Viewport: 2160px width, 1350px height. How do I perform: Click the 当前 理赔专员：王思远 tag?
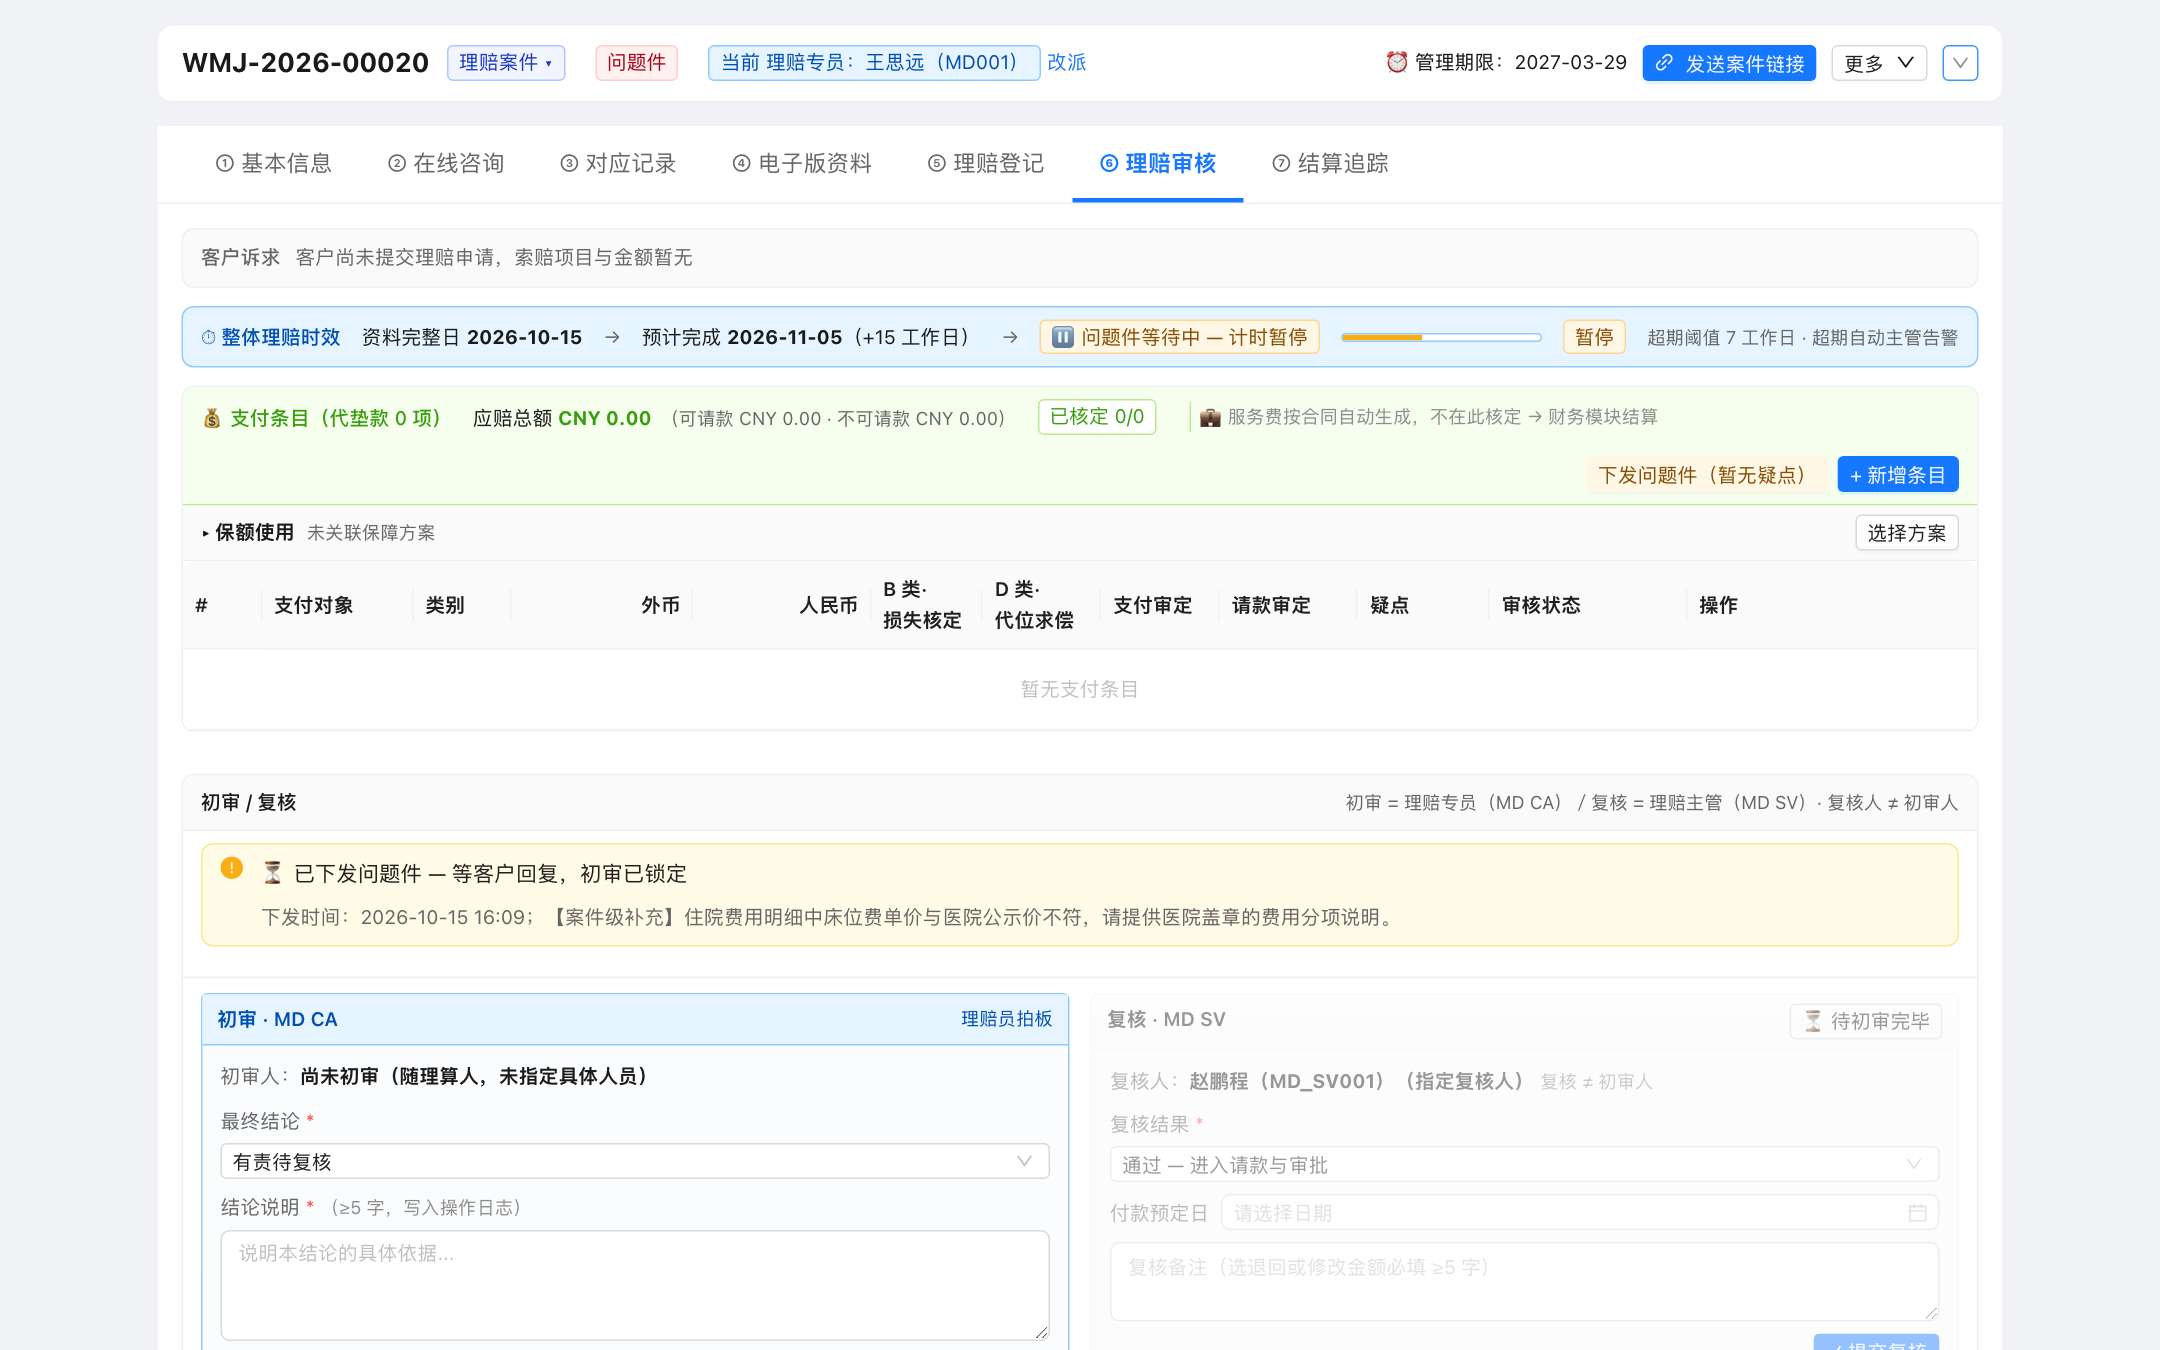(x=874, y=63)
